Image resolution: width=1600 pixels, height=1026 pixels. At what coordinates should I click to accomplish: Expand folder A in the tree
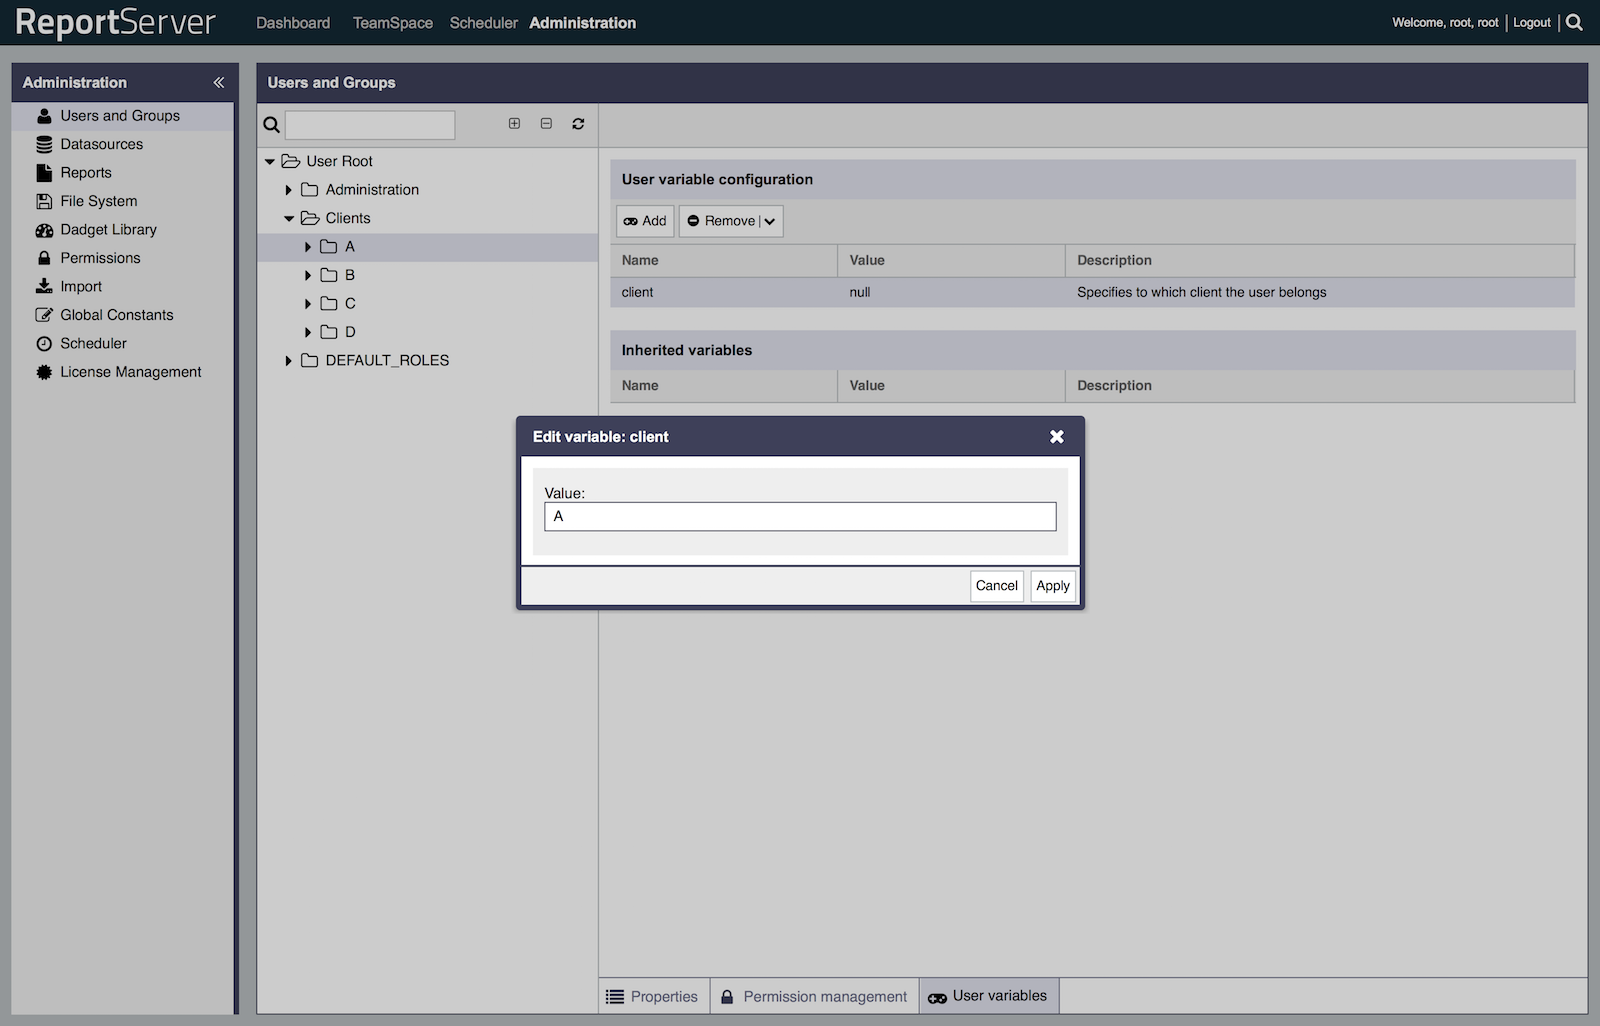[x=308, y=247]
